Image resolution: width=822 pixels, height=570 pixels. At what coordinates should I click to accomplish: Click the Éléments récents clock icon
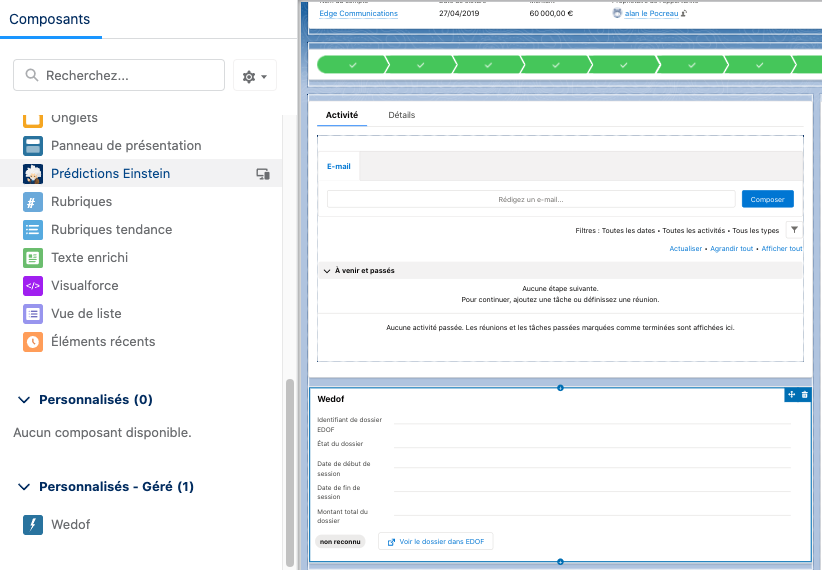tap(33, 341)
